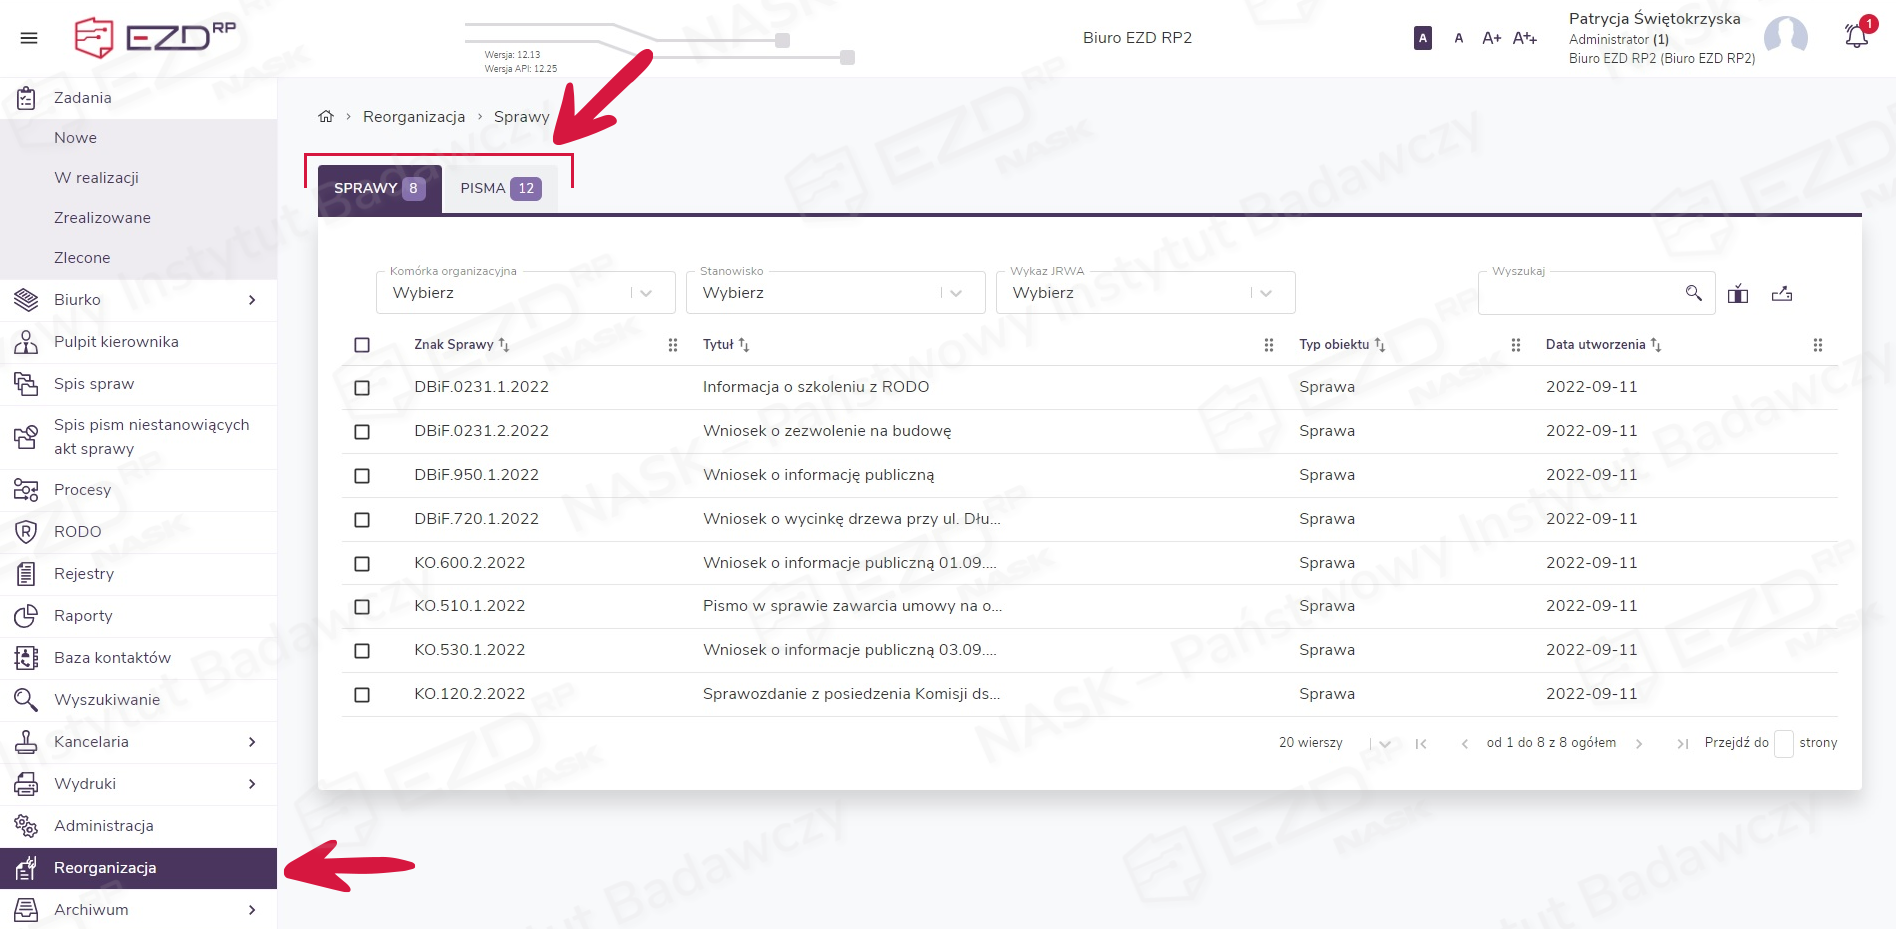Open the hamburger menu icon
The height and width of the screenshot is (929, 1896).
[29, 38]
